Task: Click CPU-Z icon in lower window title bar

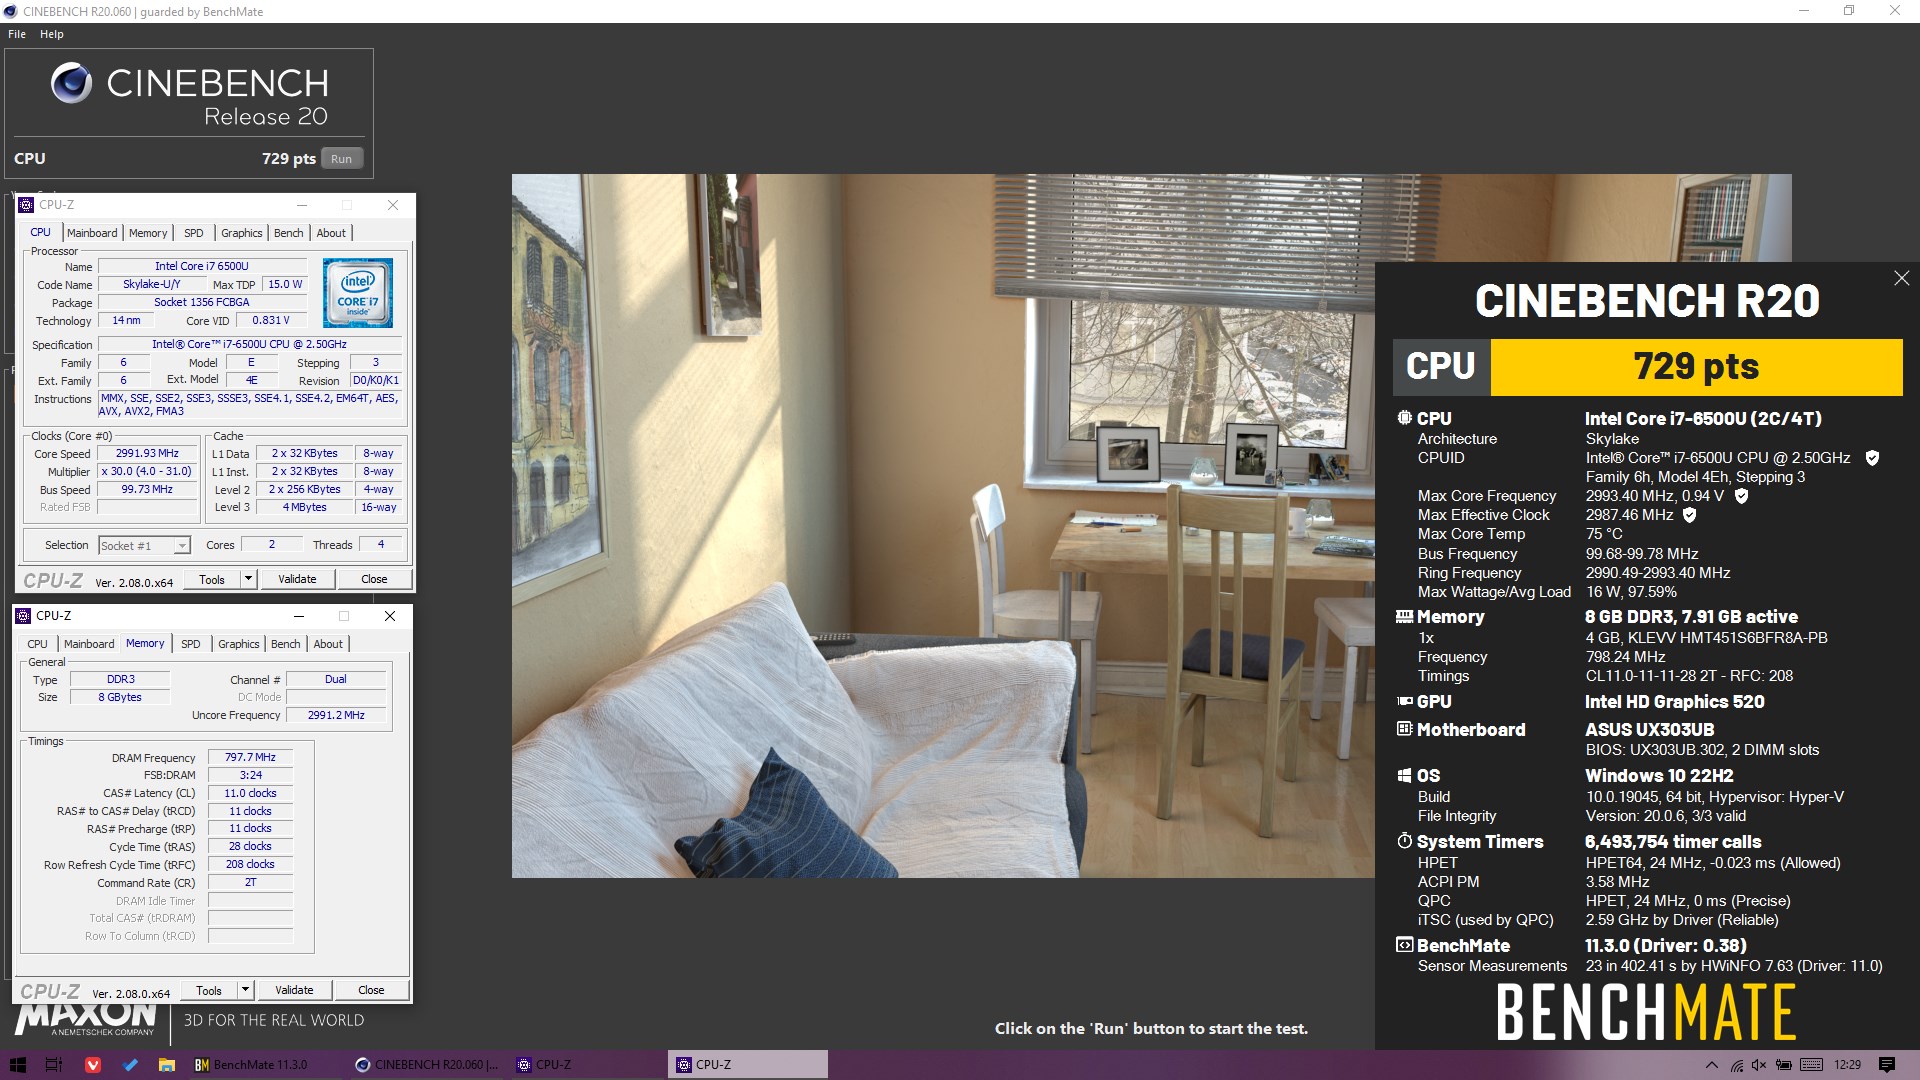Action: [23, 616]
